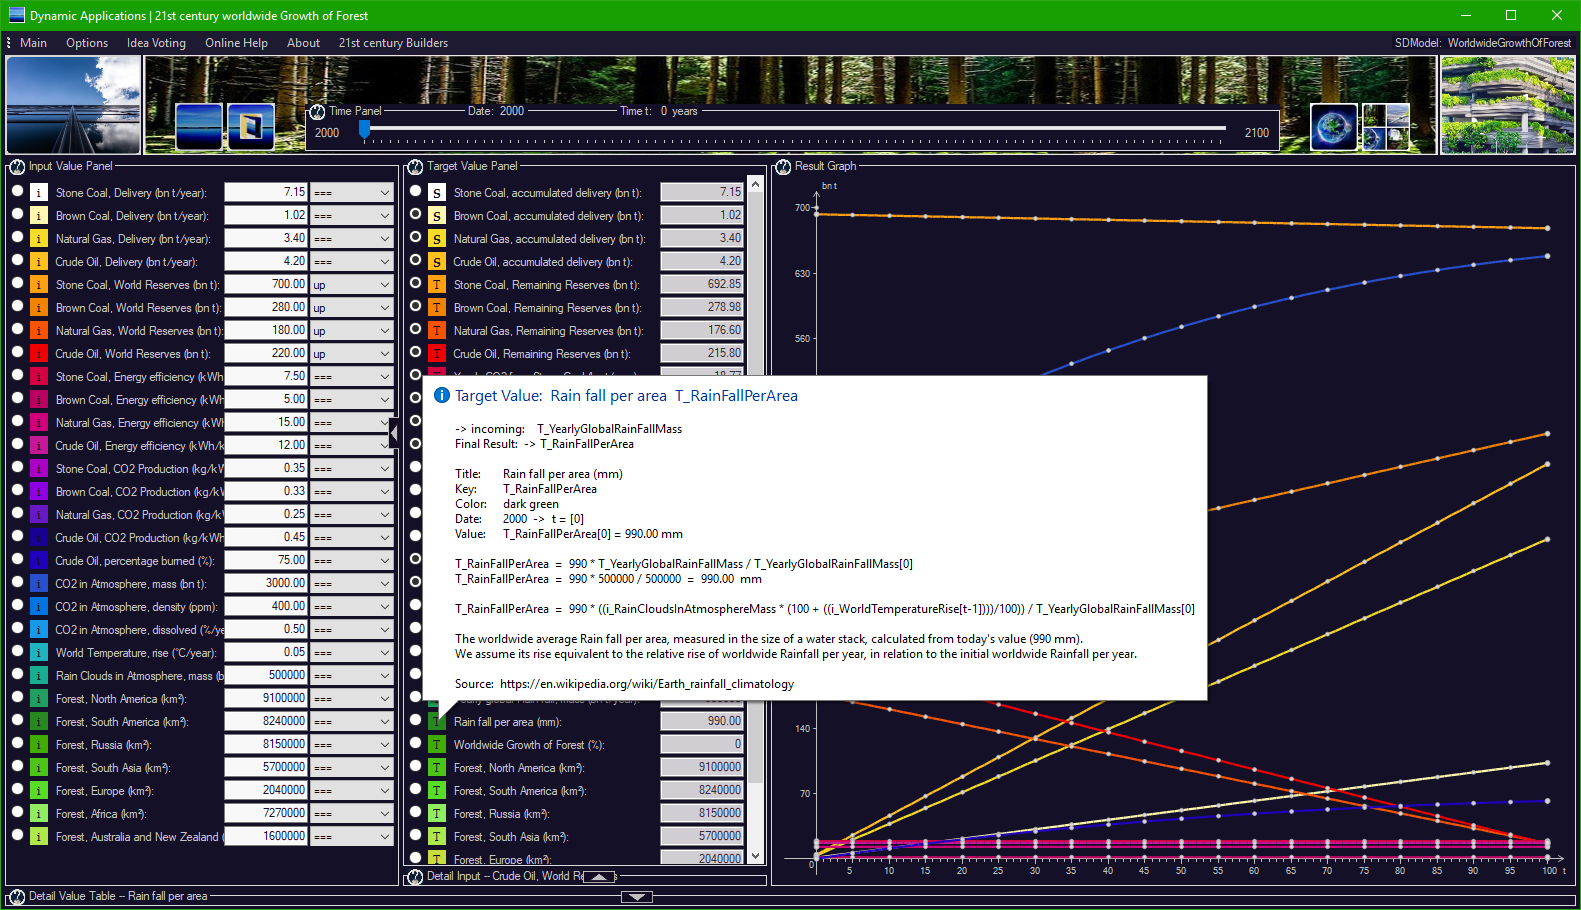Open the dropdown next to World Temperature rise
The width and height of the screenshot is (1581, 910).
[x=352, y=653]
